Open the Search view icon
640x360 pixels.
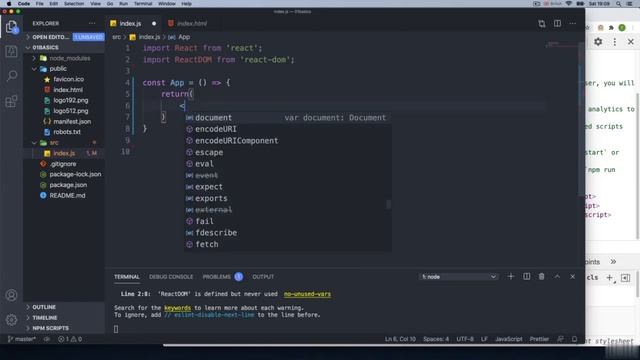pos(11,76)
